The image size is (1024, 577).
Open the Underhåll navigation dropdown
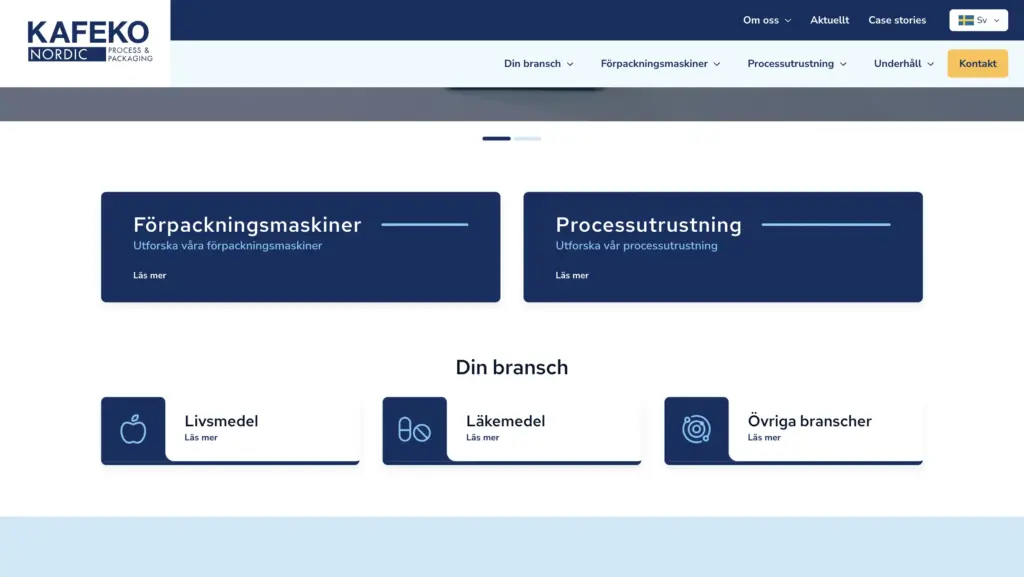coord(903,64)
